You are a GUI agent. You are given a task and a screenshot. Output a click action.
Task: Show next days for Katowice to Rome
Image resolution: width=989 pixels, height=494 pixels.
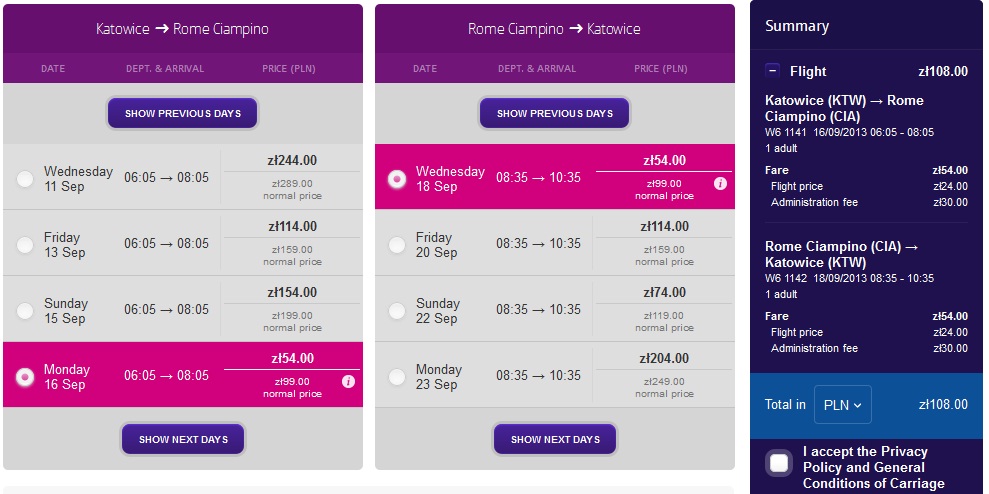pyautogui.click(x=183, y=439)
